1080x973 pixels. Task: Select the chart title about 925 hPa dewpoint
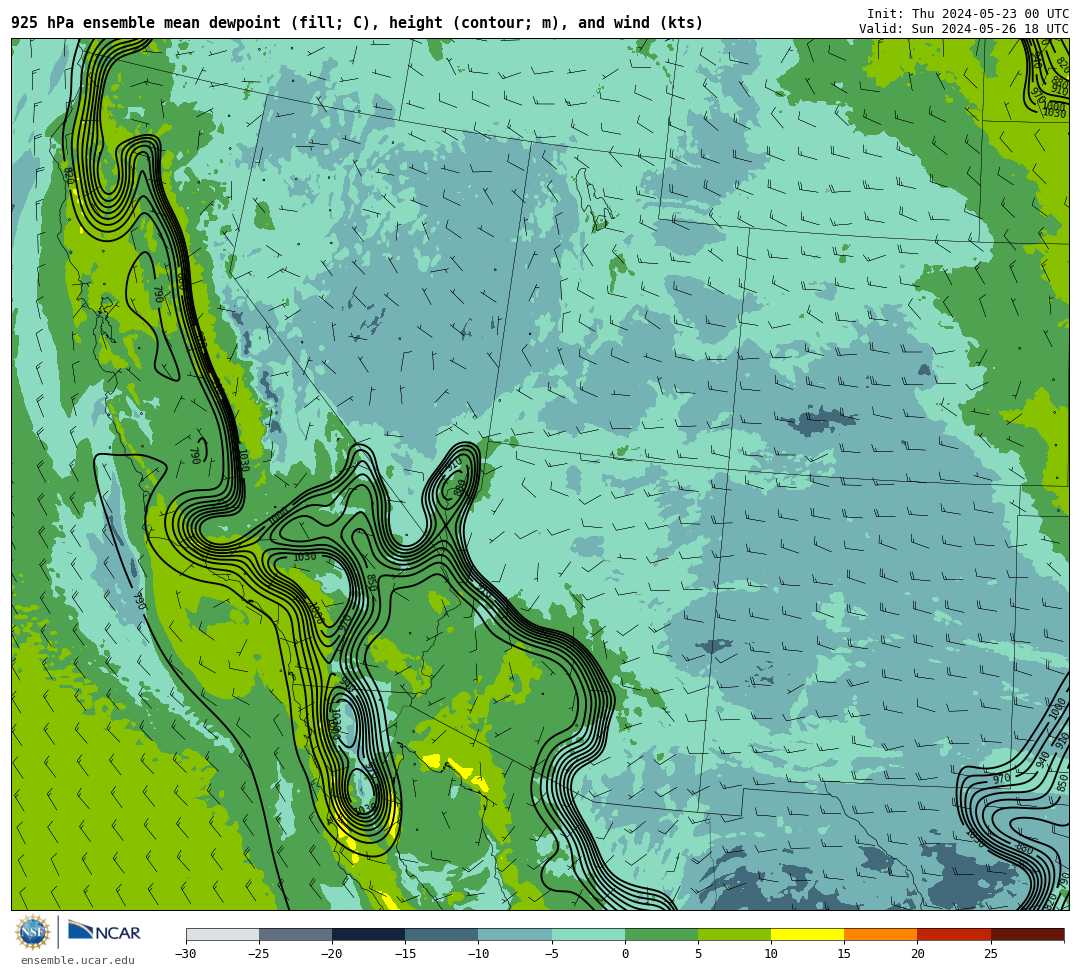(357, 23)
